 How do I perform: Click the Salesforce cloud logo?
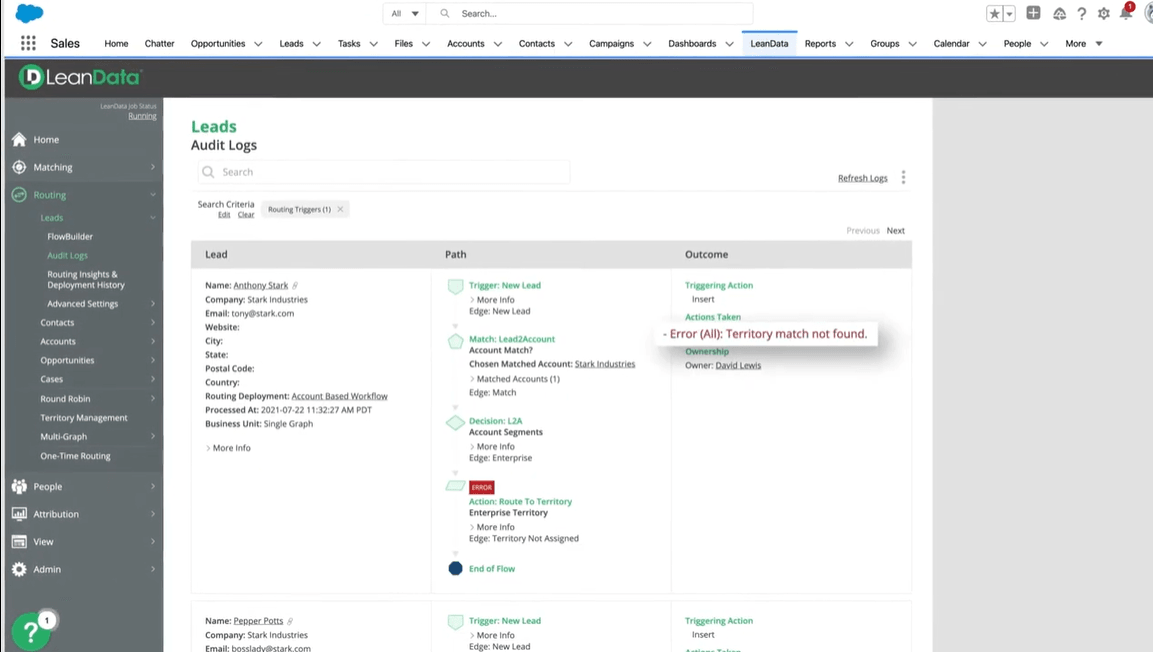click(x=29, y=13)
